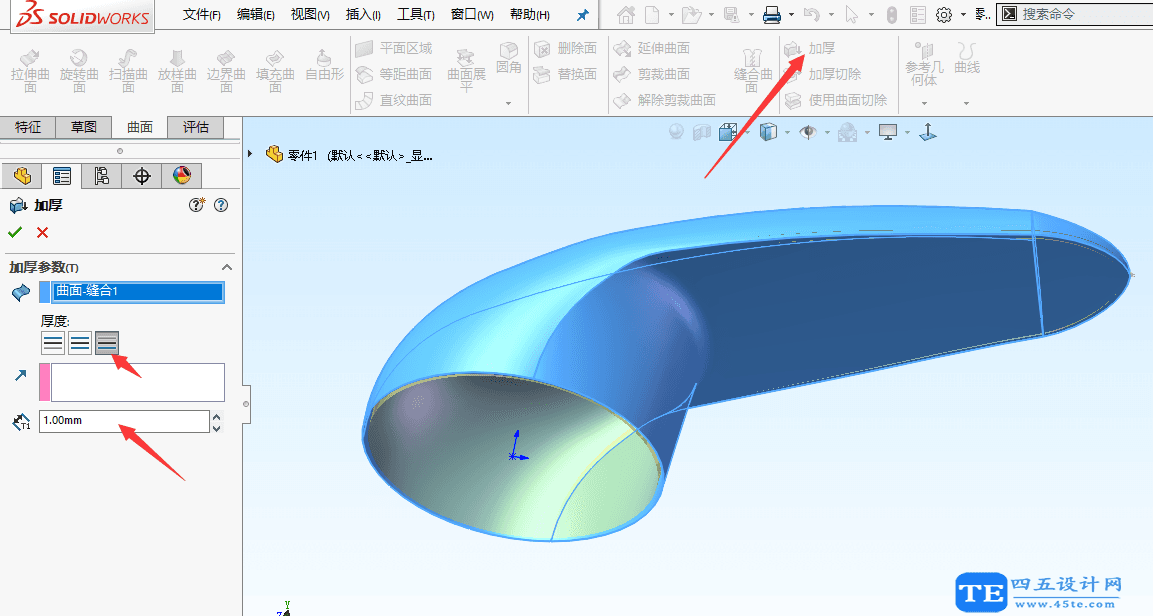Select the 侧边1 thickness direction option
Image resolution: width=1153 pixels, height=616 pixels.
[52, 342]
